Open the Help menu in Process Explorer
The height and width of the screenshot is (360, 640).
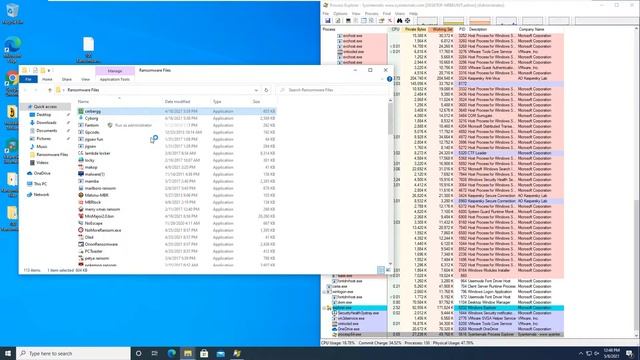click(x=413, y=13)
